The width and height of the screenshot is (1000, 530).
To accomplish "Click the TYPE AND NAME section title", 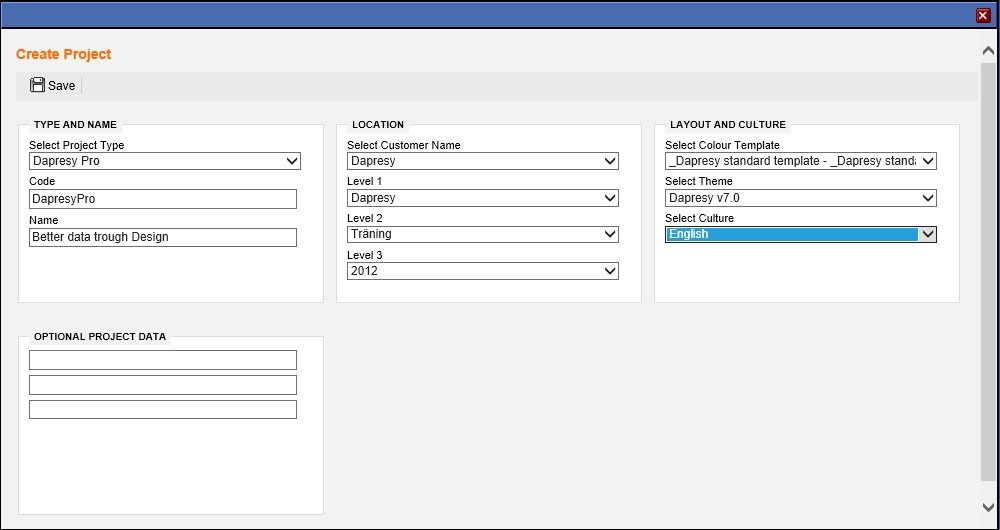I will pyautogui.click(x=75, y=124).
